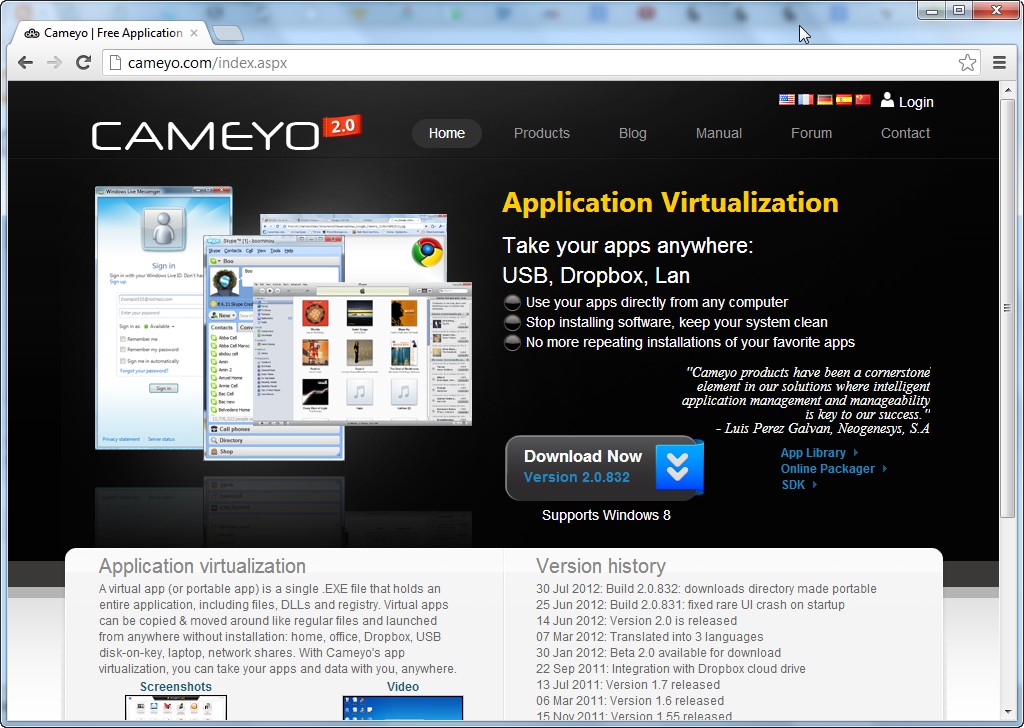The image size is (1024, 728).
Task: Click the address bar URL field
Action: pos(541,63)
